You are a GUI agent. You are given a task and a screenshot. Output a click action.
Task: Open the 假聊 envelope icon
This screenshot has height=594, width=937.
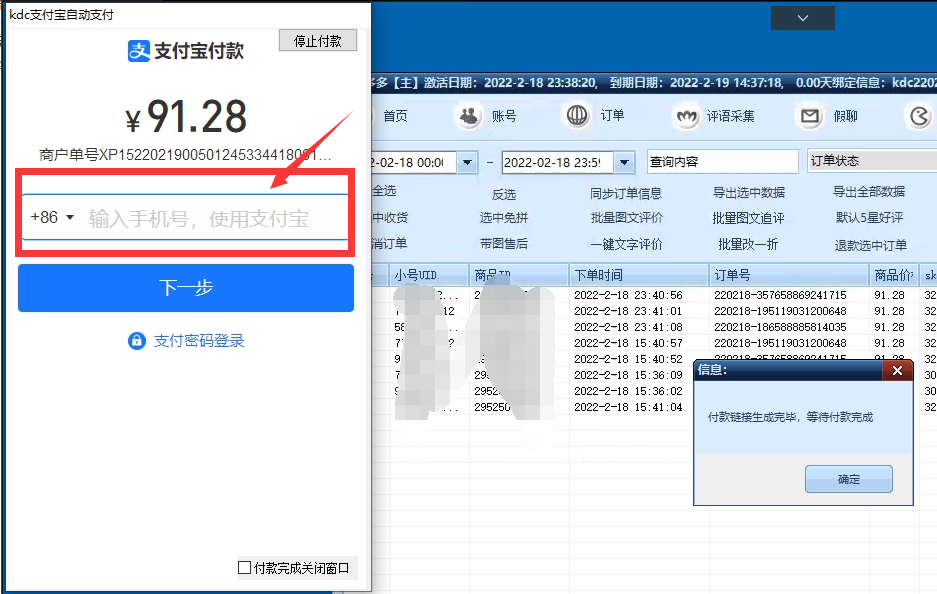coord(810,116)
